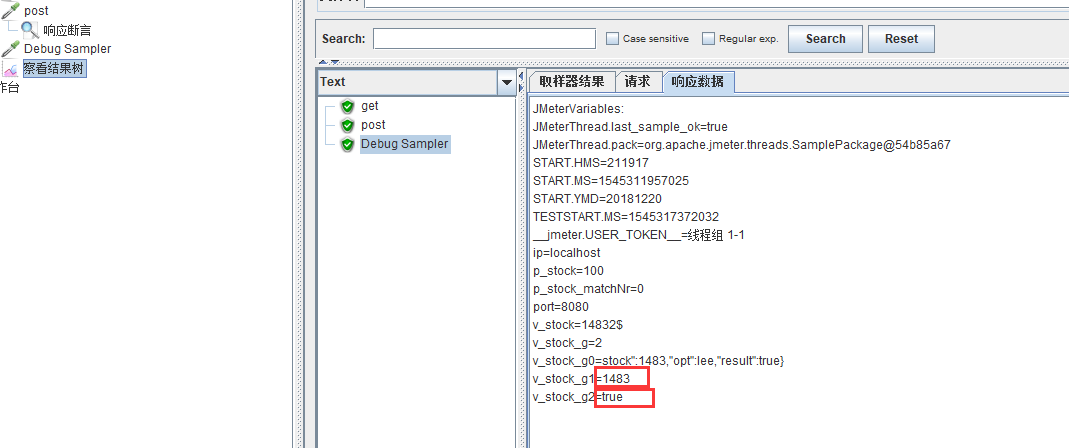Enable Case sensitive search option
This screenshot has height=448, width=1069.
click(x=612, y=39)
